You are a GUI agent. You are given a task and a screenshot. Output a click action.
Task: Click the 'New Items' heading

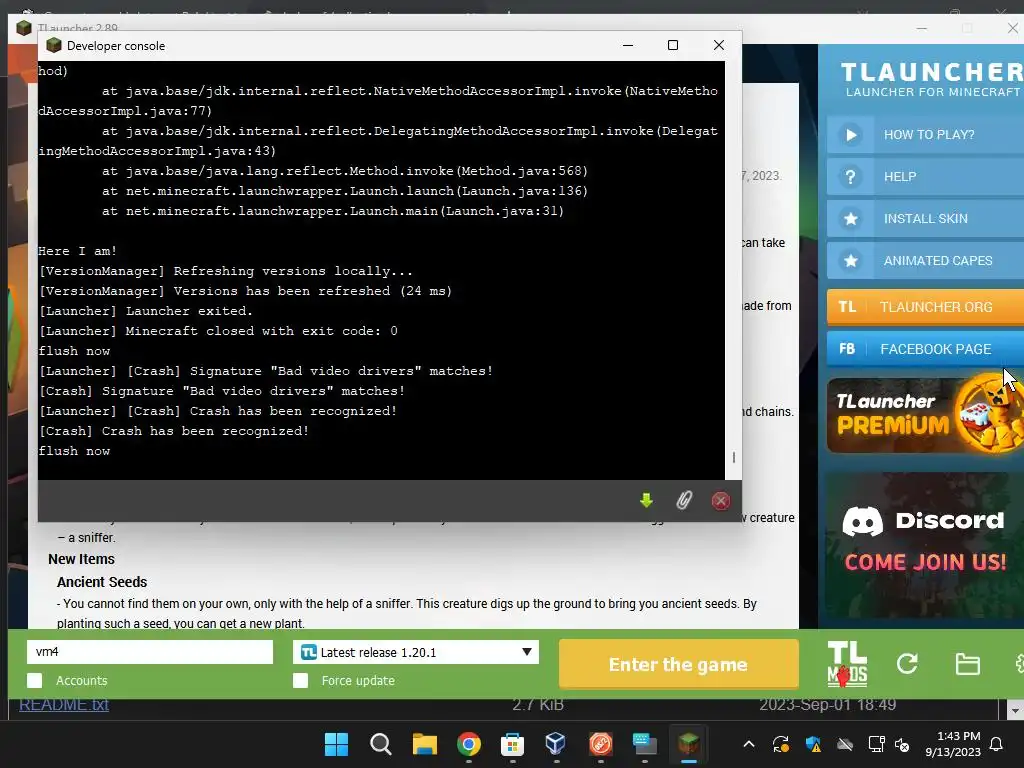click(x=81, y=559)
